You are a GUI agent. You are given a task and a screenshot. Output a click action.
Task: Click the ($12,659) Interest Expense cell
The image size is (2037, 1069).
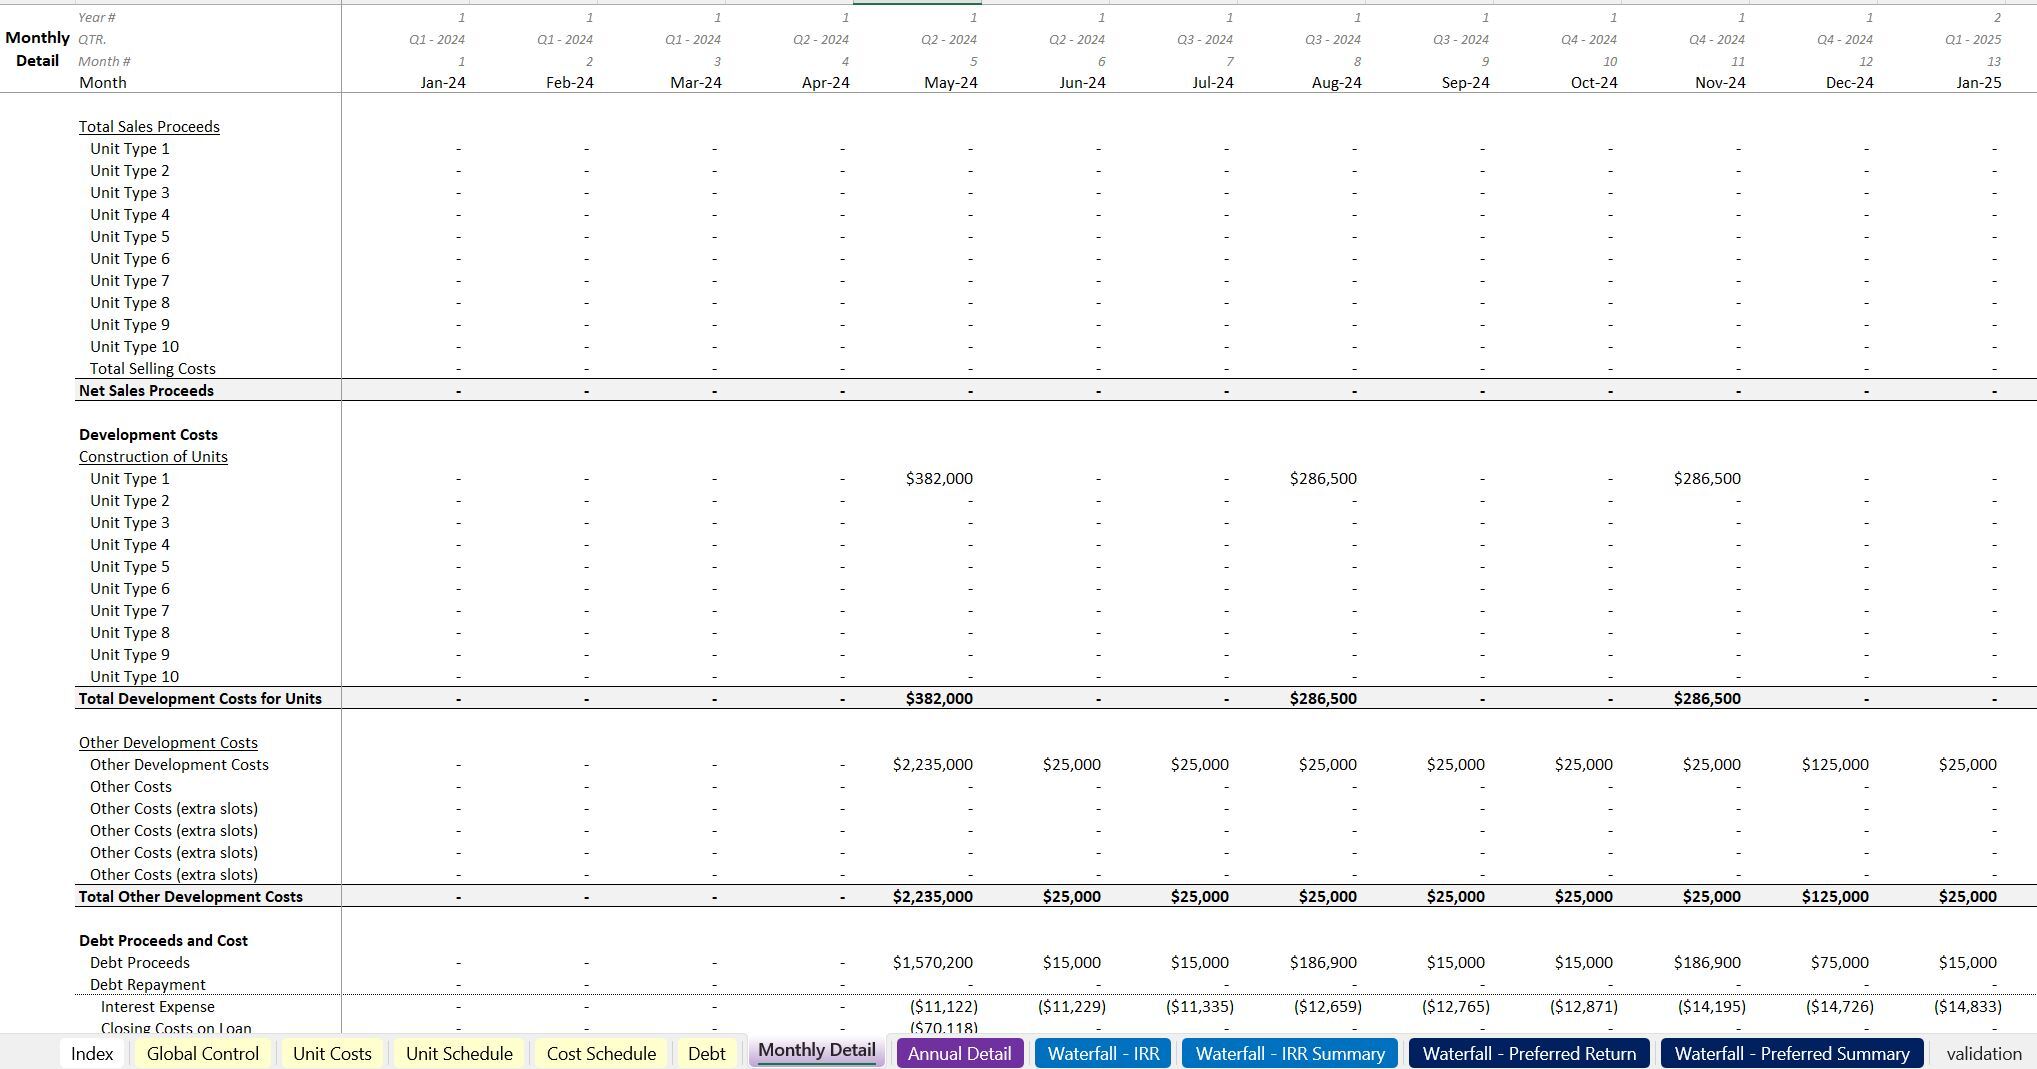pos(1328,1007)
